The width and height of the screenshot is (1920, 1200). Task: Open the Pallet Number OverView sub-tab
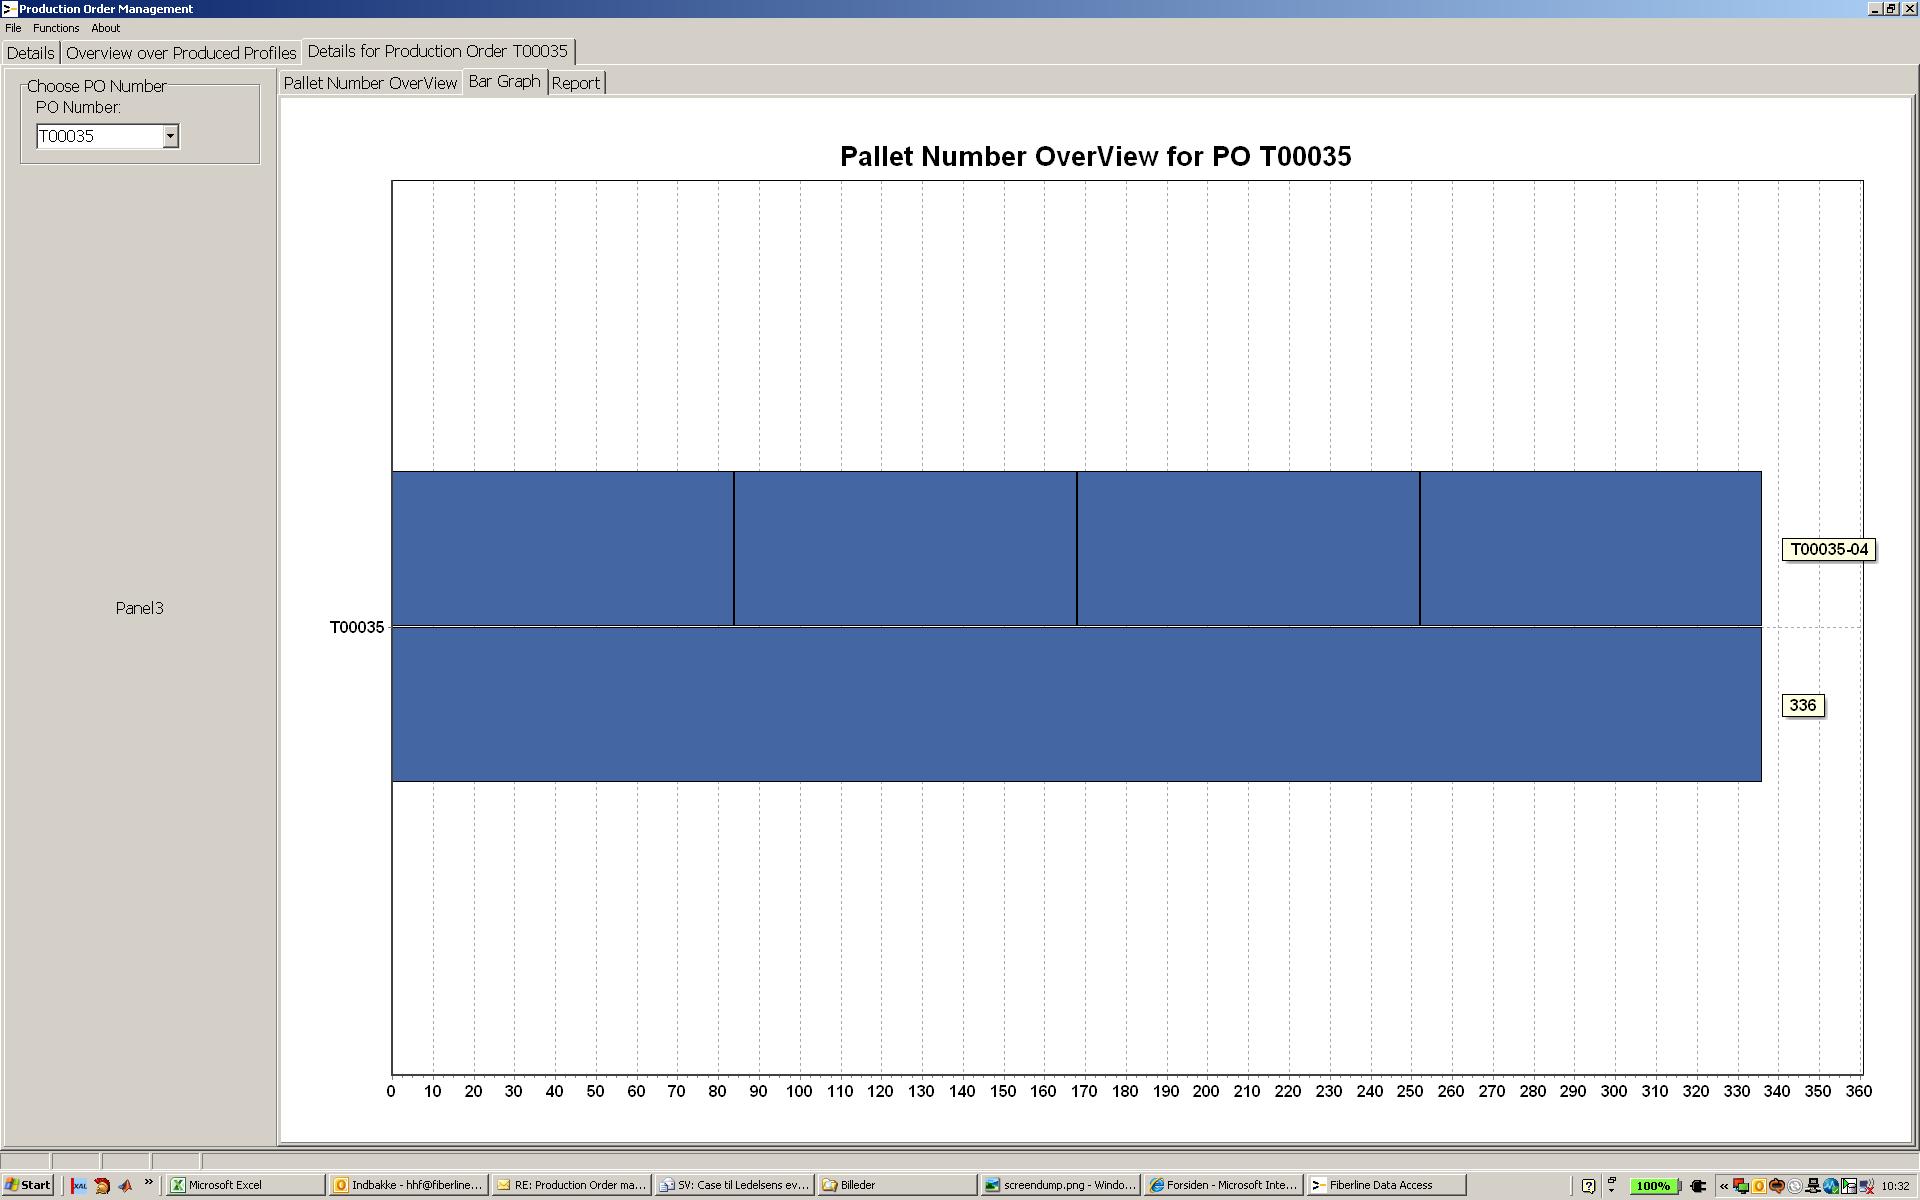tap(370, 83)
